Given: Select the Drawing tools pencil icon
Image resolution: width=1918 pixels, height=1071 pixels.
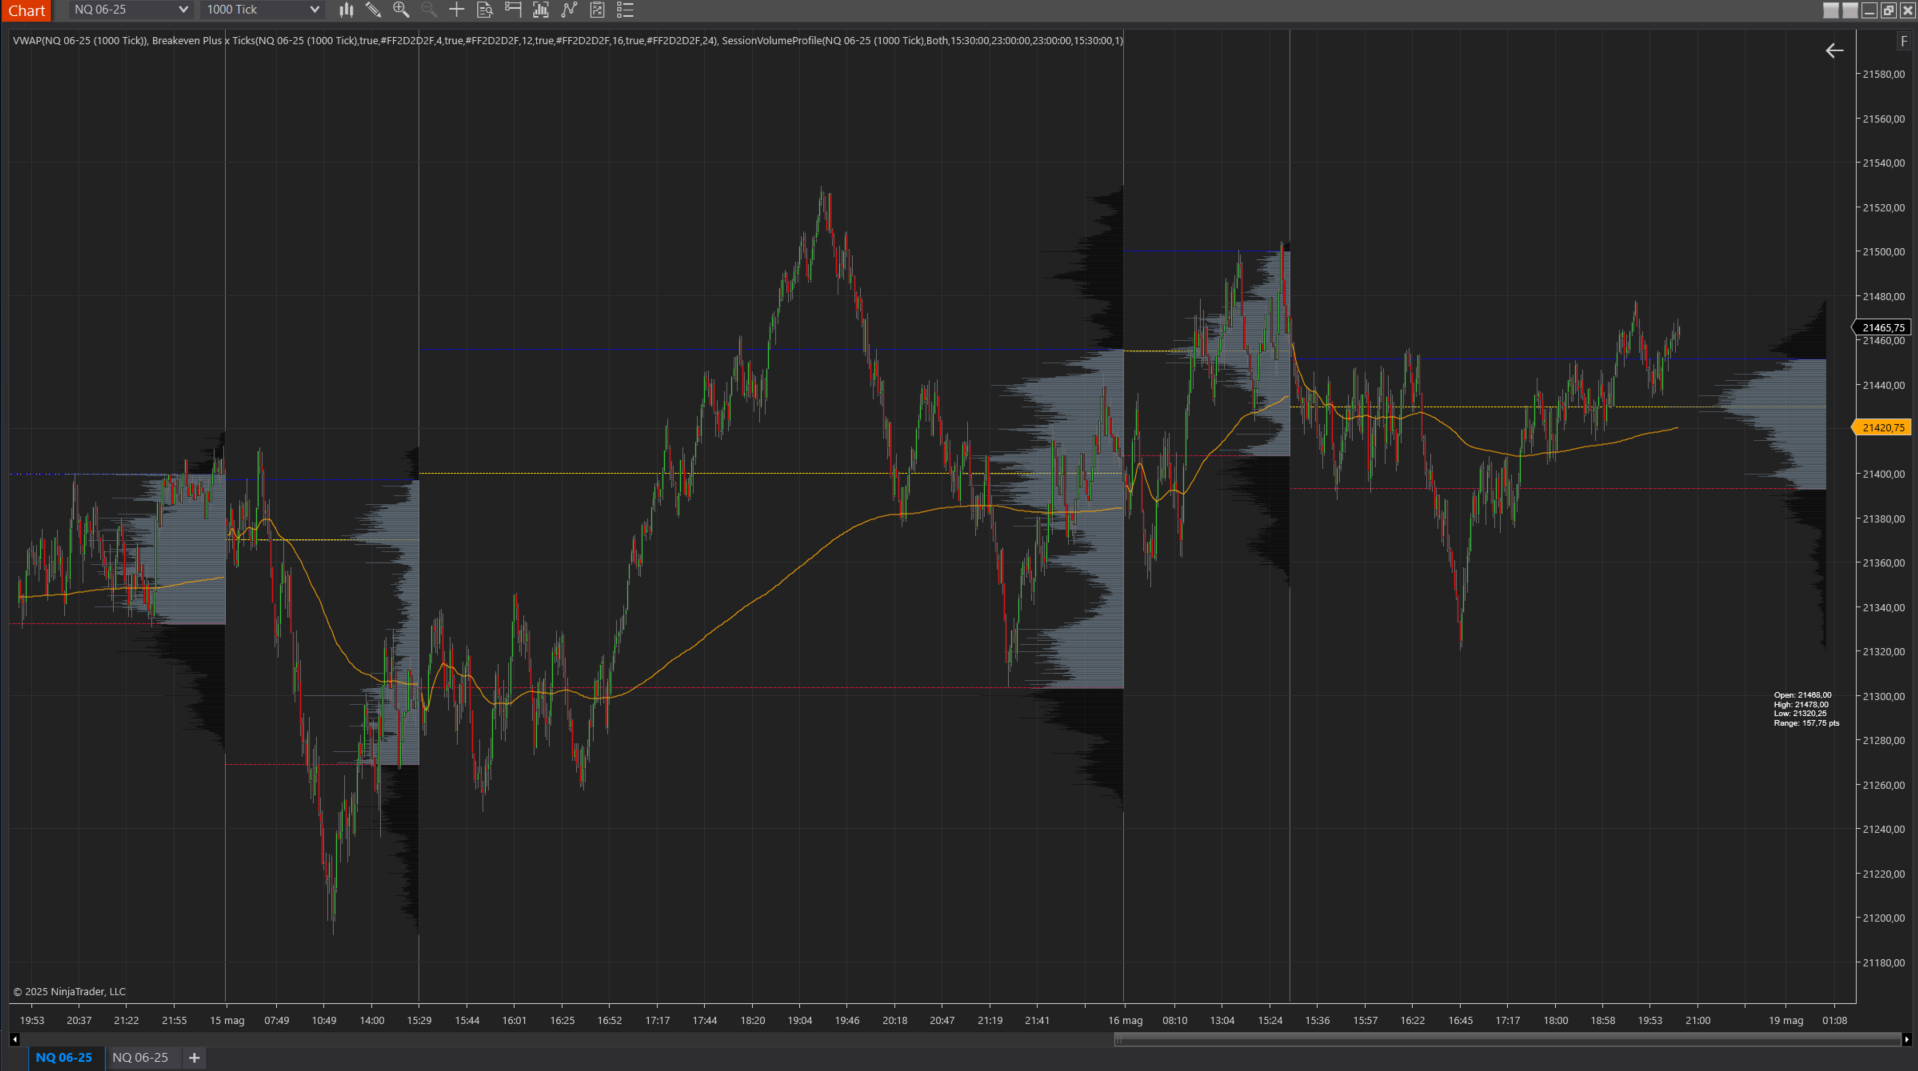Looking at the screenshot, I should pyautogui.click(x=373, y=10).
